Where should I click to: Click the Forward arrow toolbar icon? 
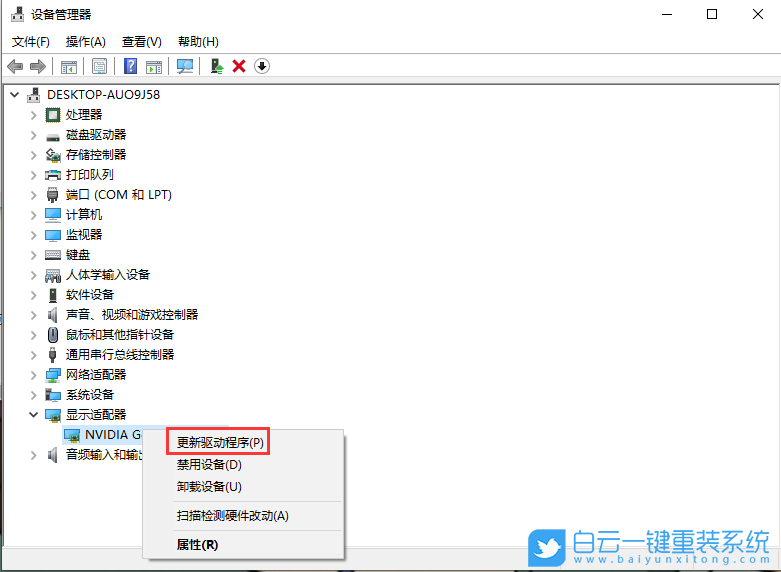(x=38, y=66)
